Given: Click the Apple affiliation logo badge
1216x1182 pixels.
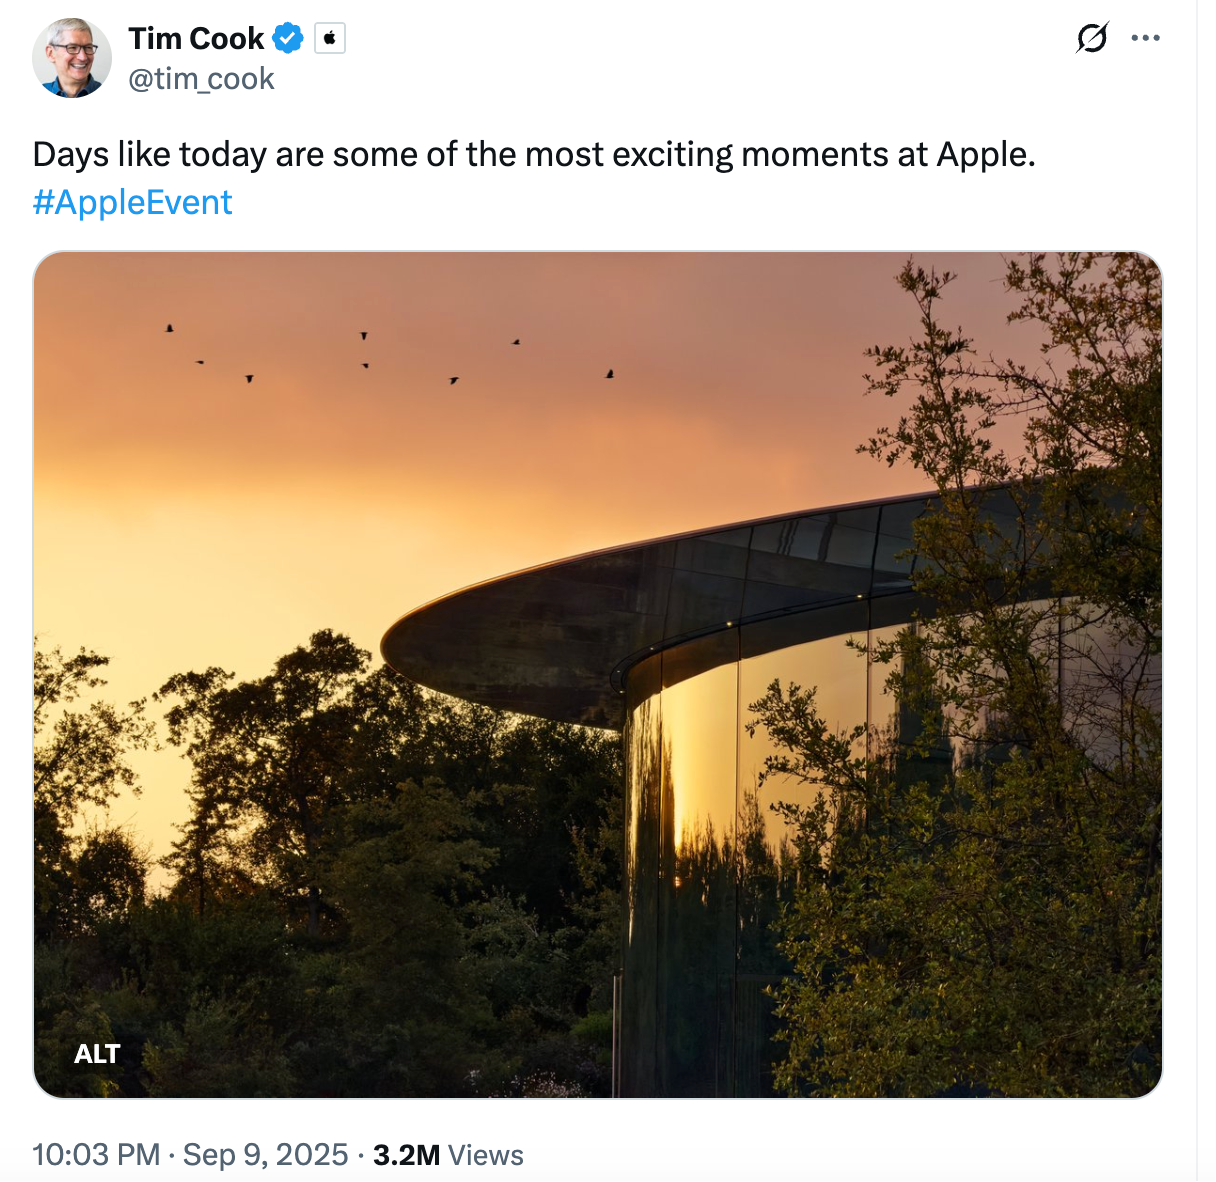Looking at the screenshot, I should (x=330, y=39).
